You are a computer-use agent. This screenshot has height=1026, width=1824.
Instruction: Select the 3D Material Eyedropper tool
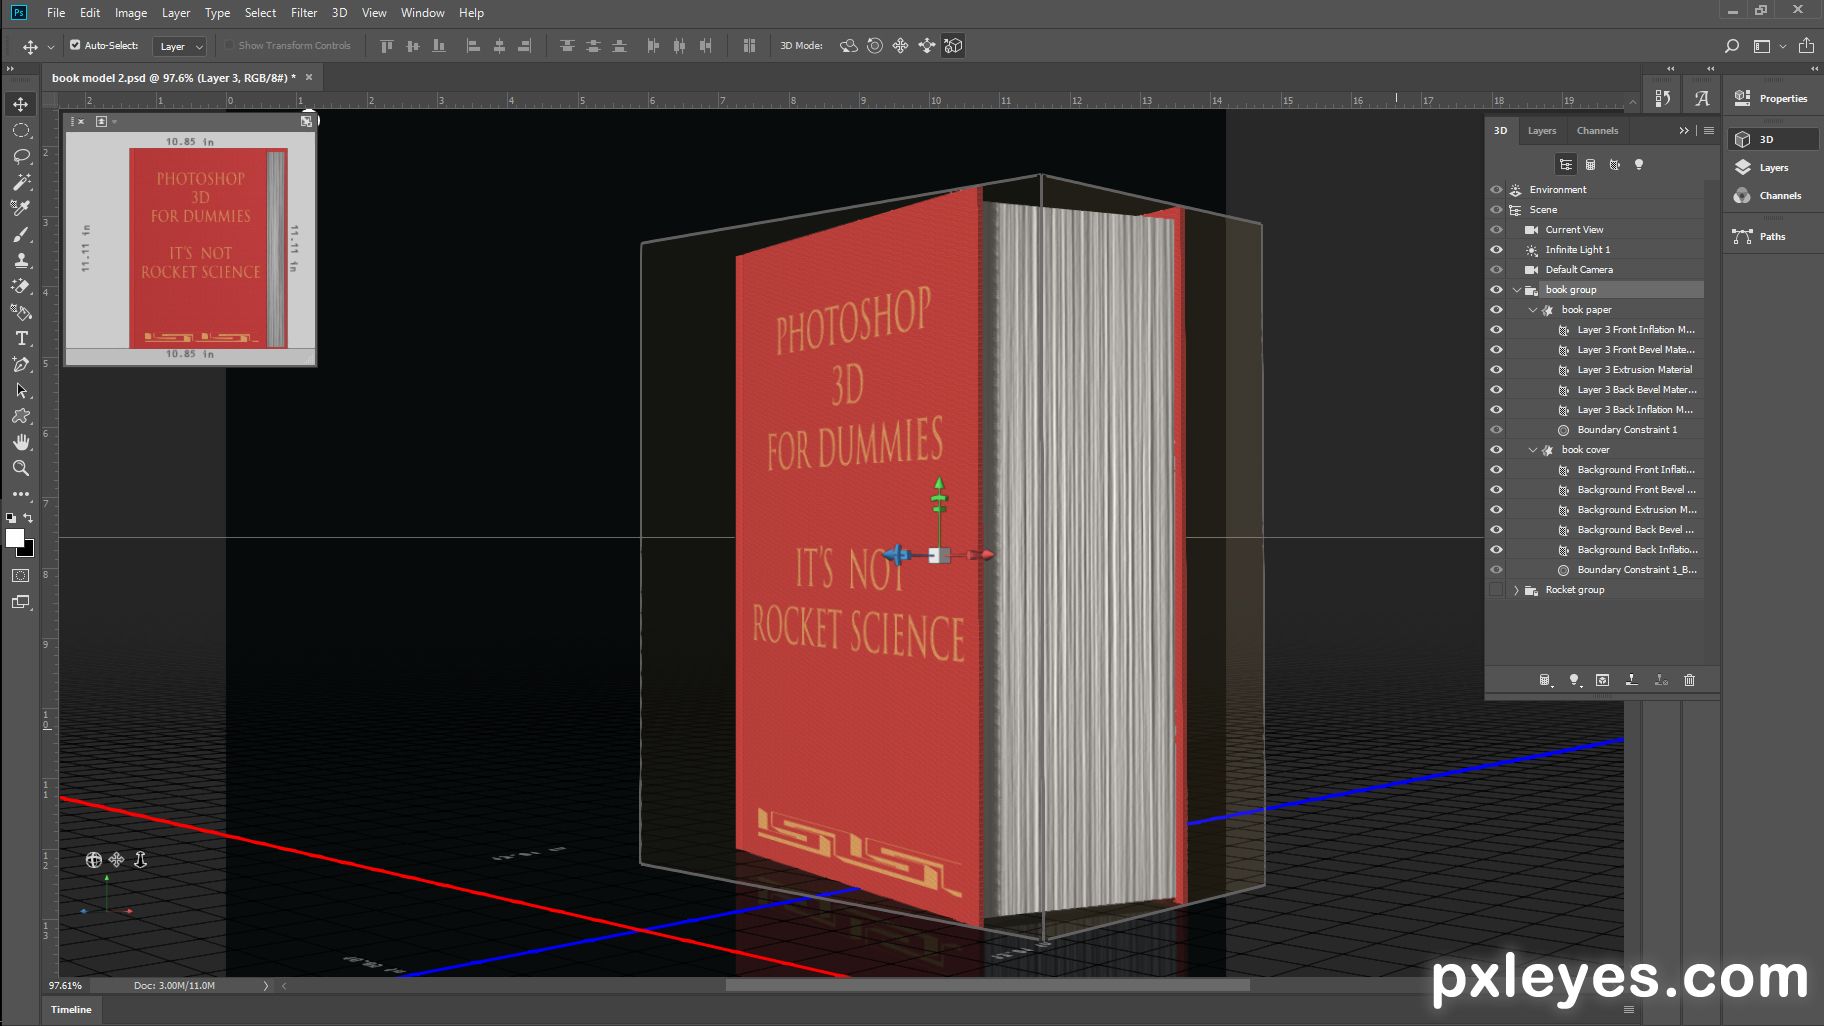[21, 208]
